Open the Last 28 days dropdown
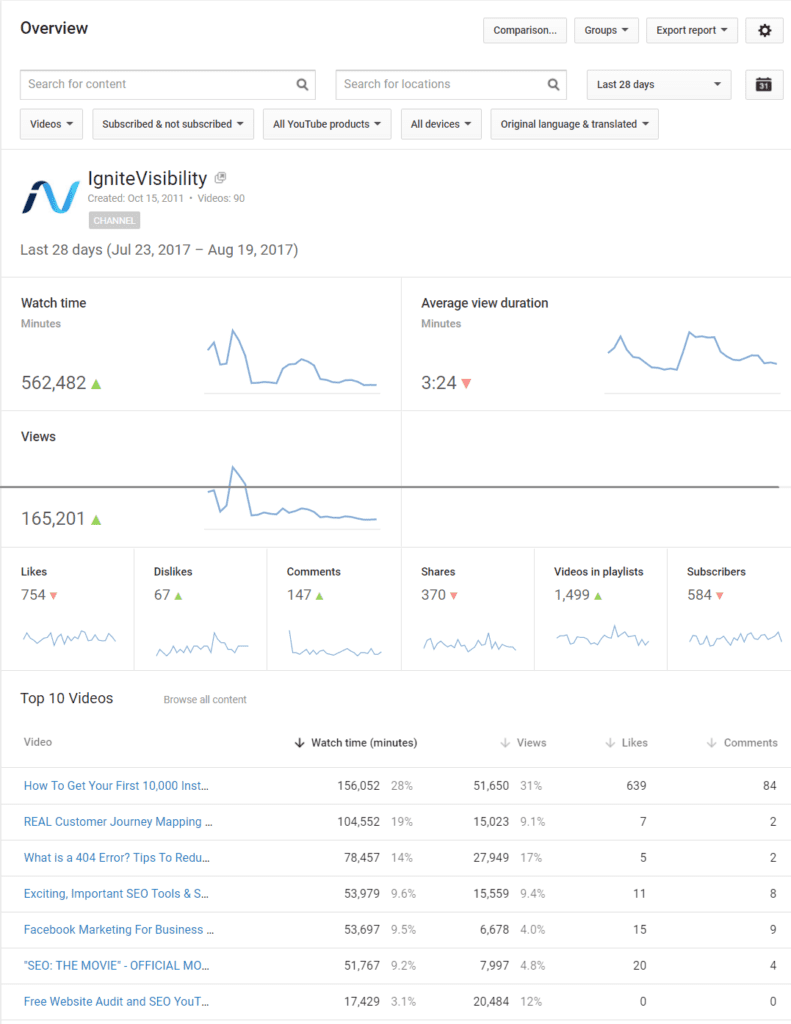The width and height of the screenshot is (791, 1024). click(658, 84)
